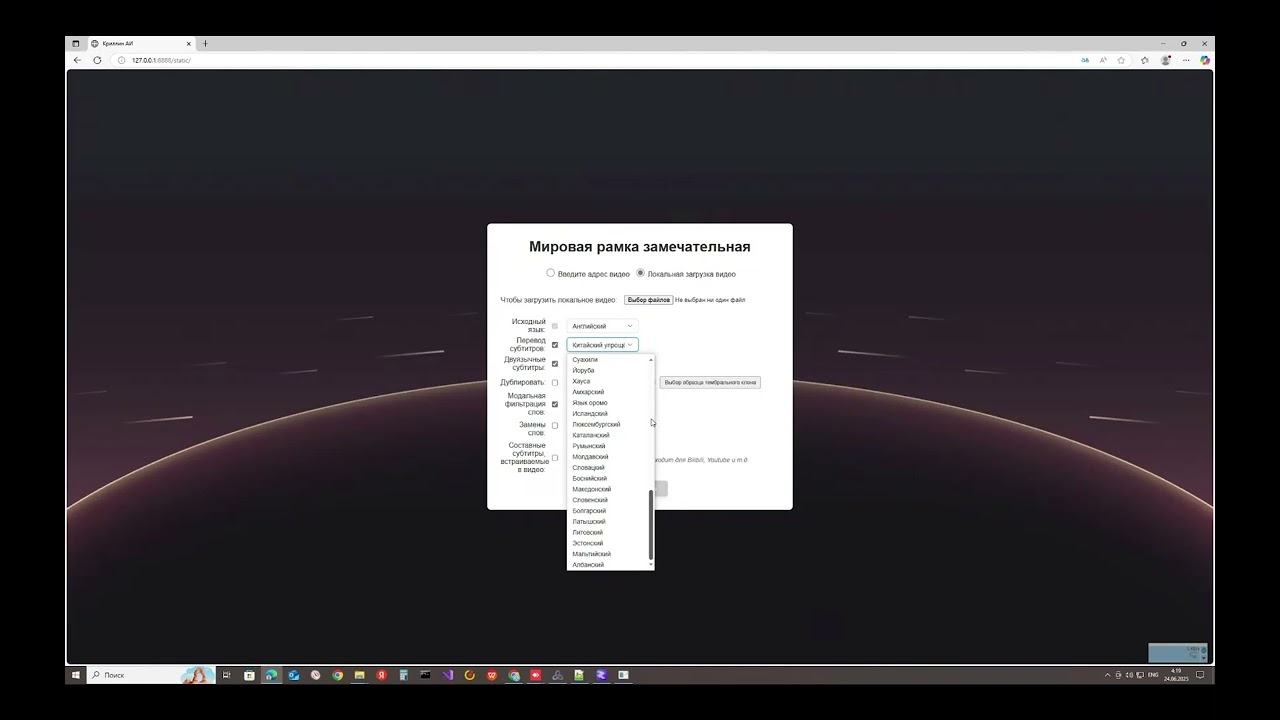Screen dimensions: 1280x720
Task: Open Outlook from the taskbar
Action: tap(294, 675)
